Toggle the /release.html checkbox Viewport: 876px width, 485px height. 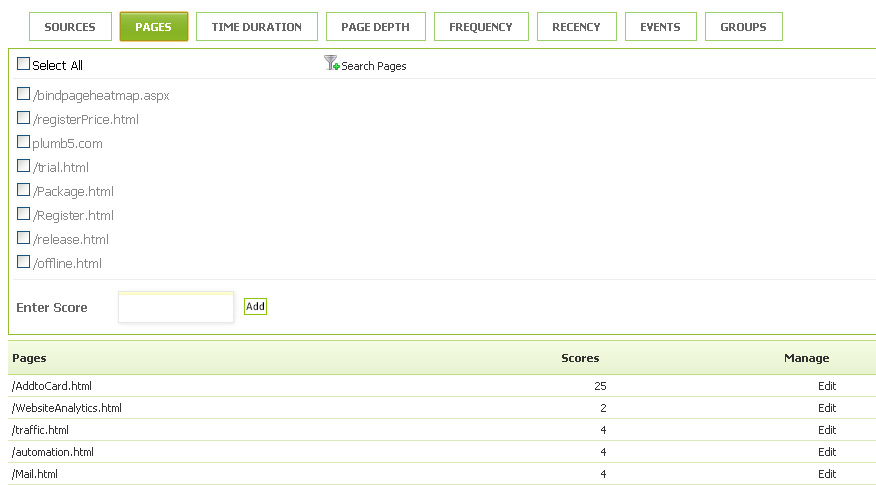click(x=23, y=238)
